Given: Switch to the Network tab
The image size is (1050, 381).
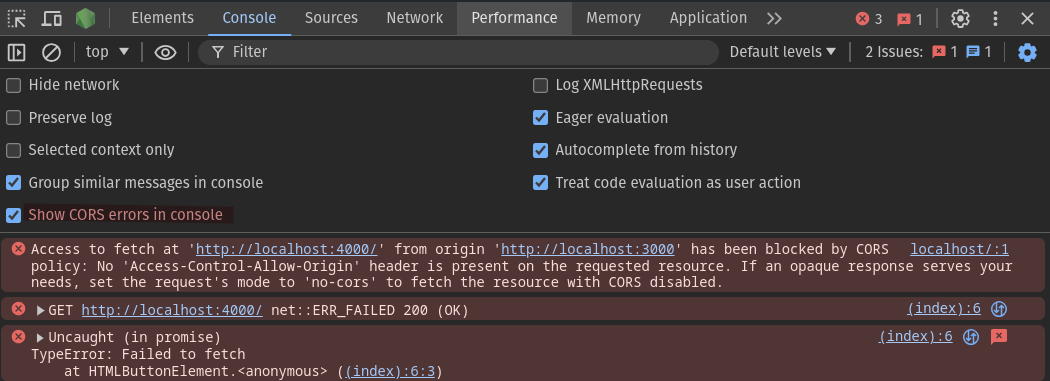Looking at the screenshot, I should point(415,18).
